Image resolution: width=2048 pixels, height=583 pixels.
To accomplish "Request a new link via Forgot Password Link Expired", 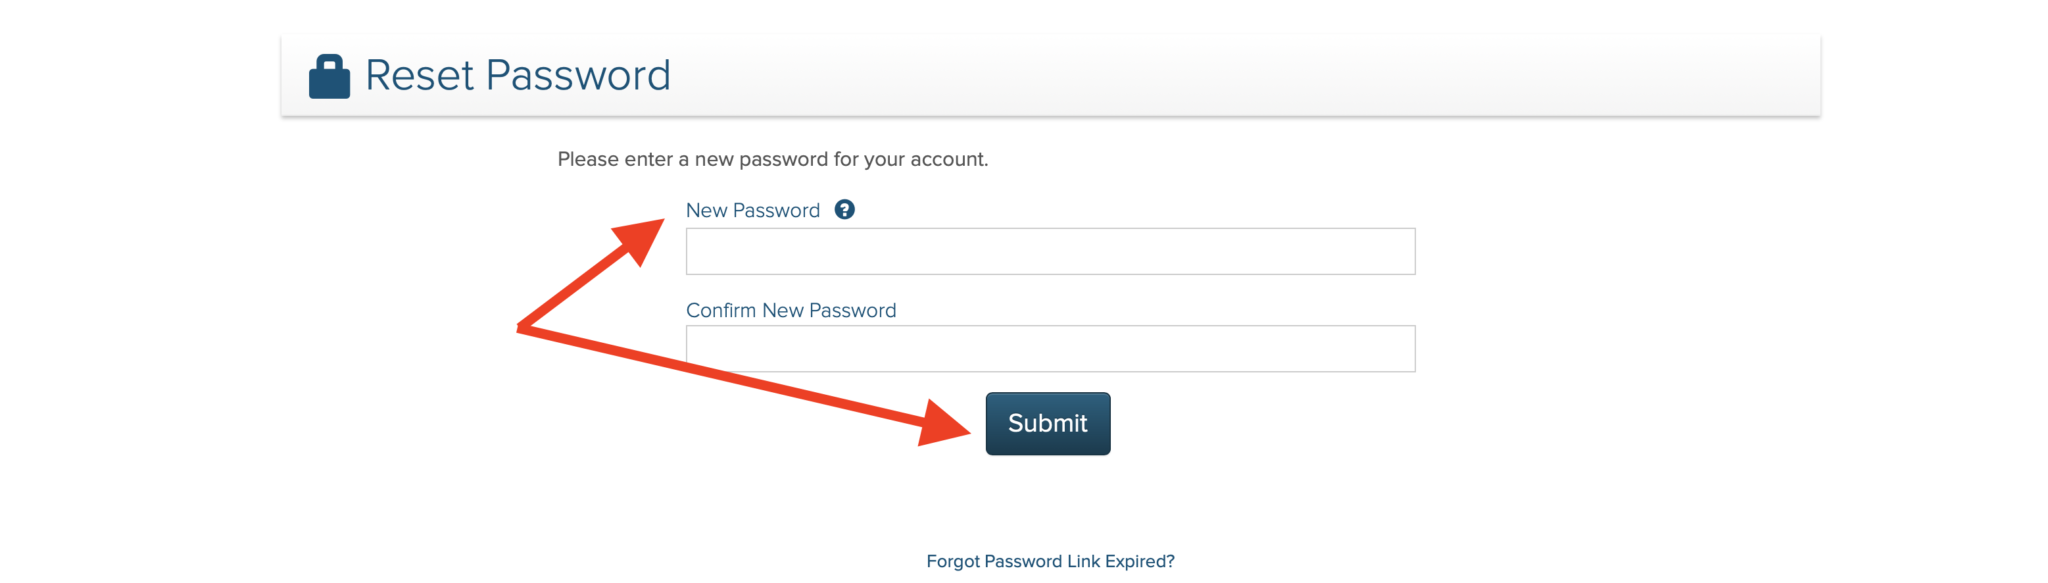I will point(1050,561).
